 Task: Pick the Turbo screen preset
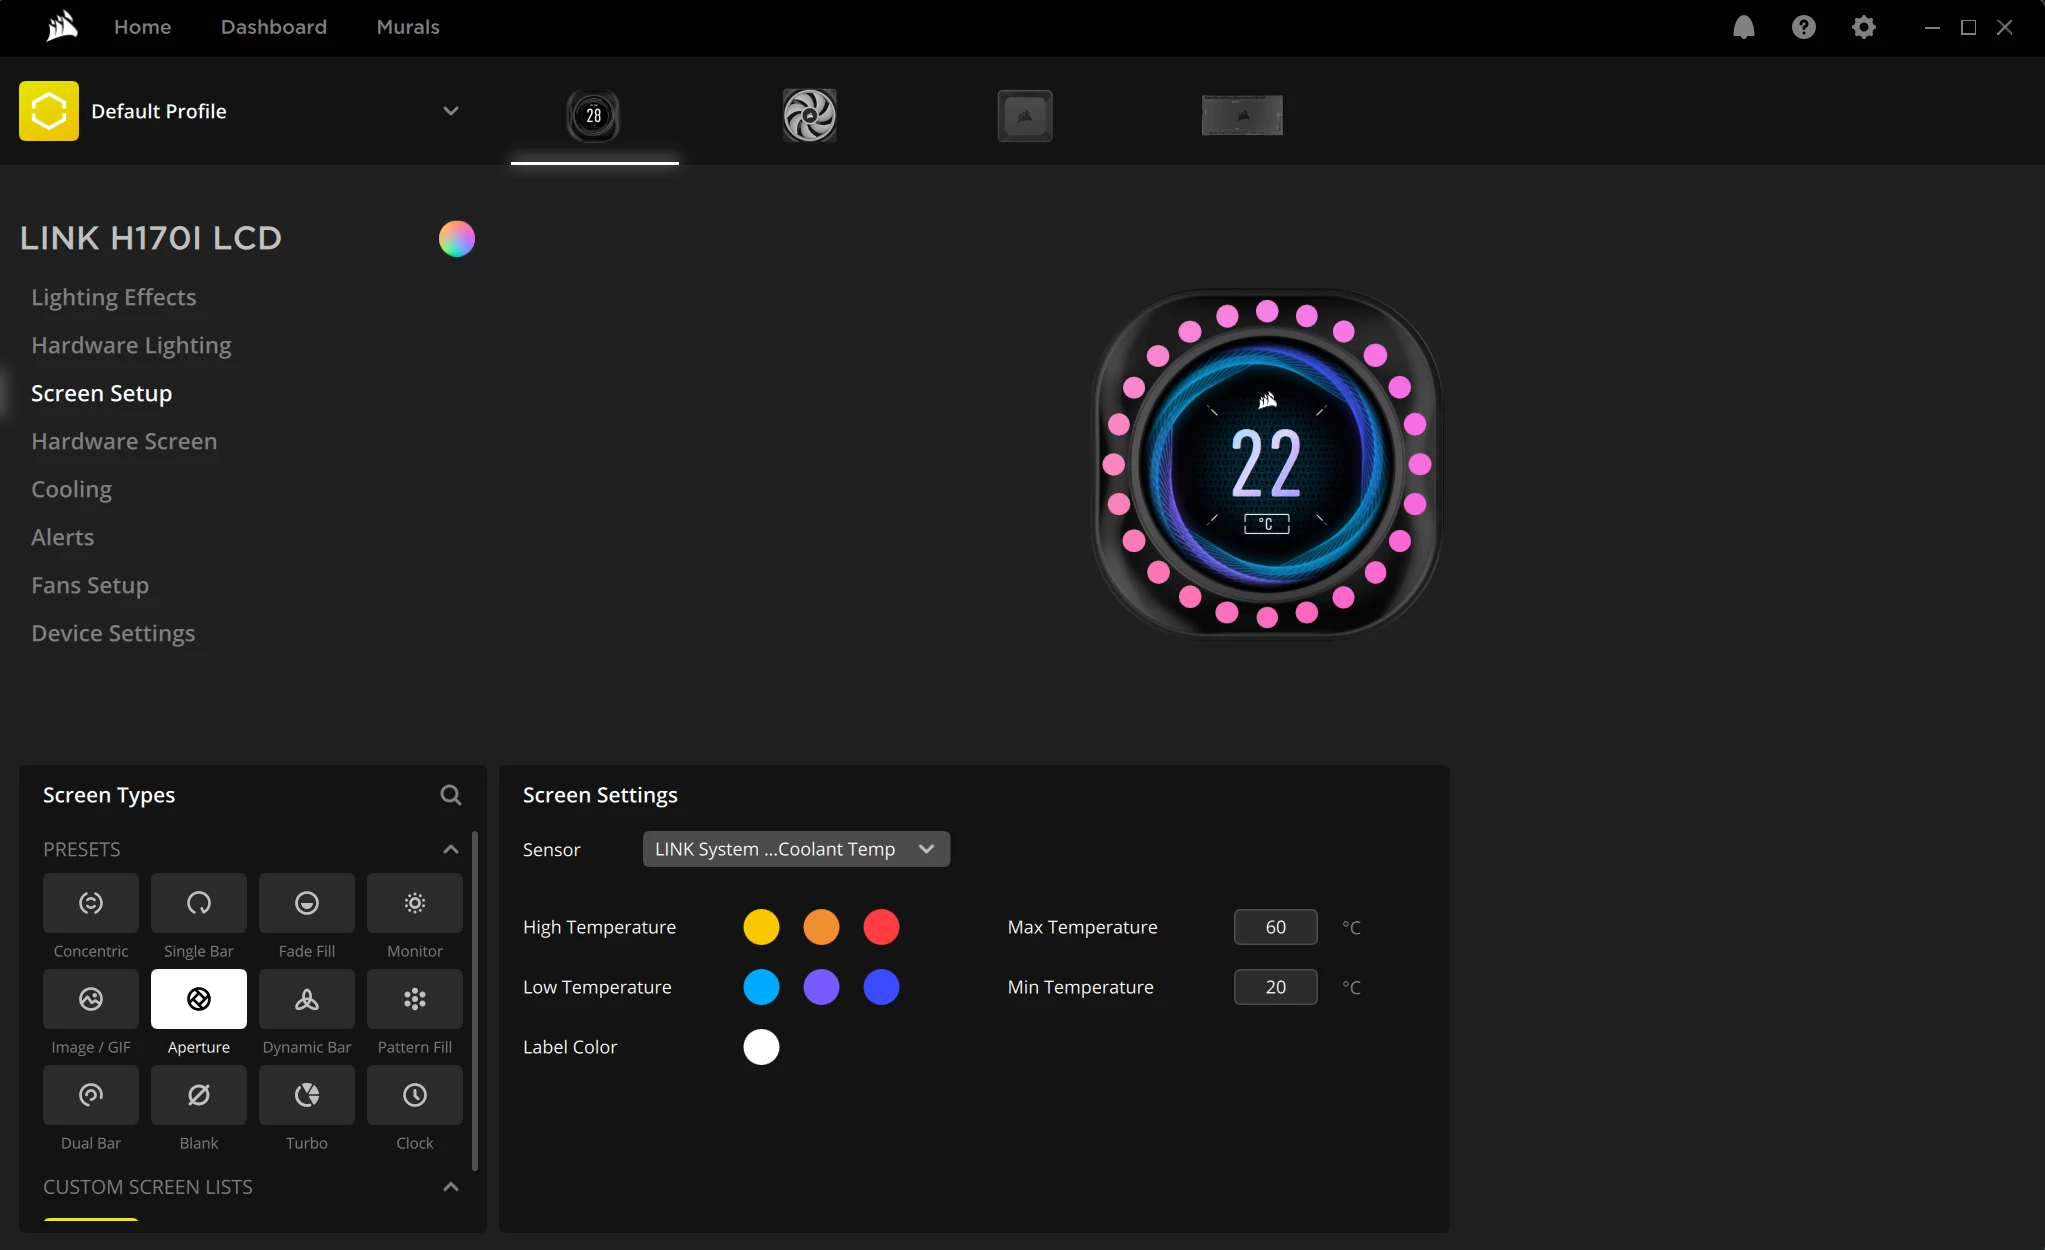coord(307,1095)
